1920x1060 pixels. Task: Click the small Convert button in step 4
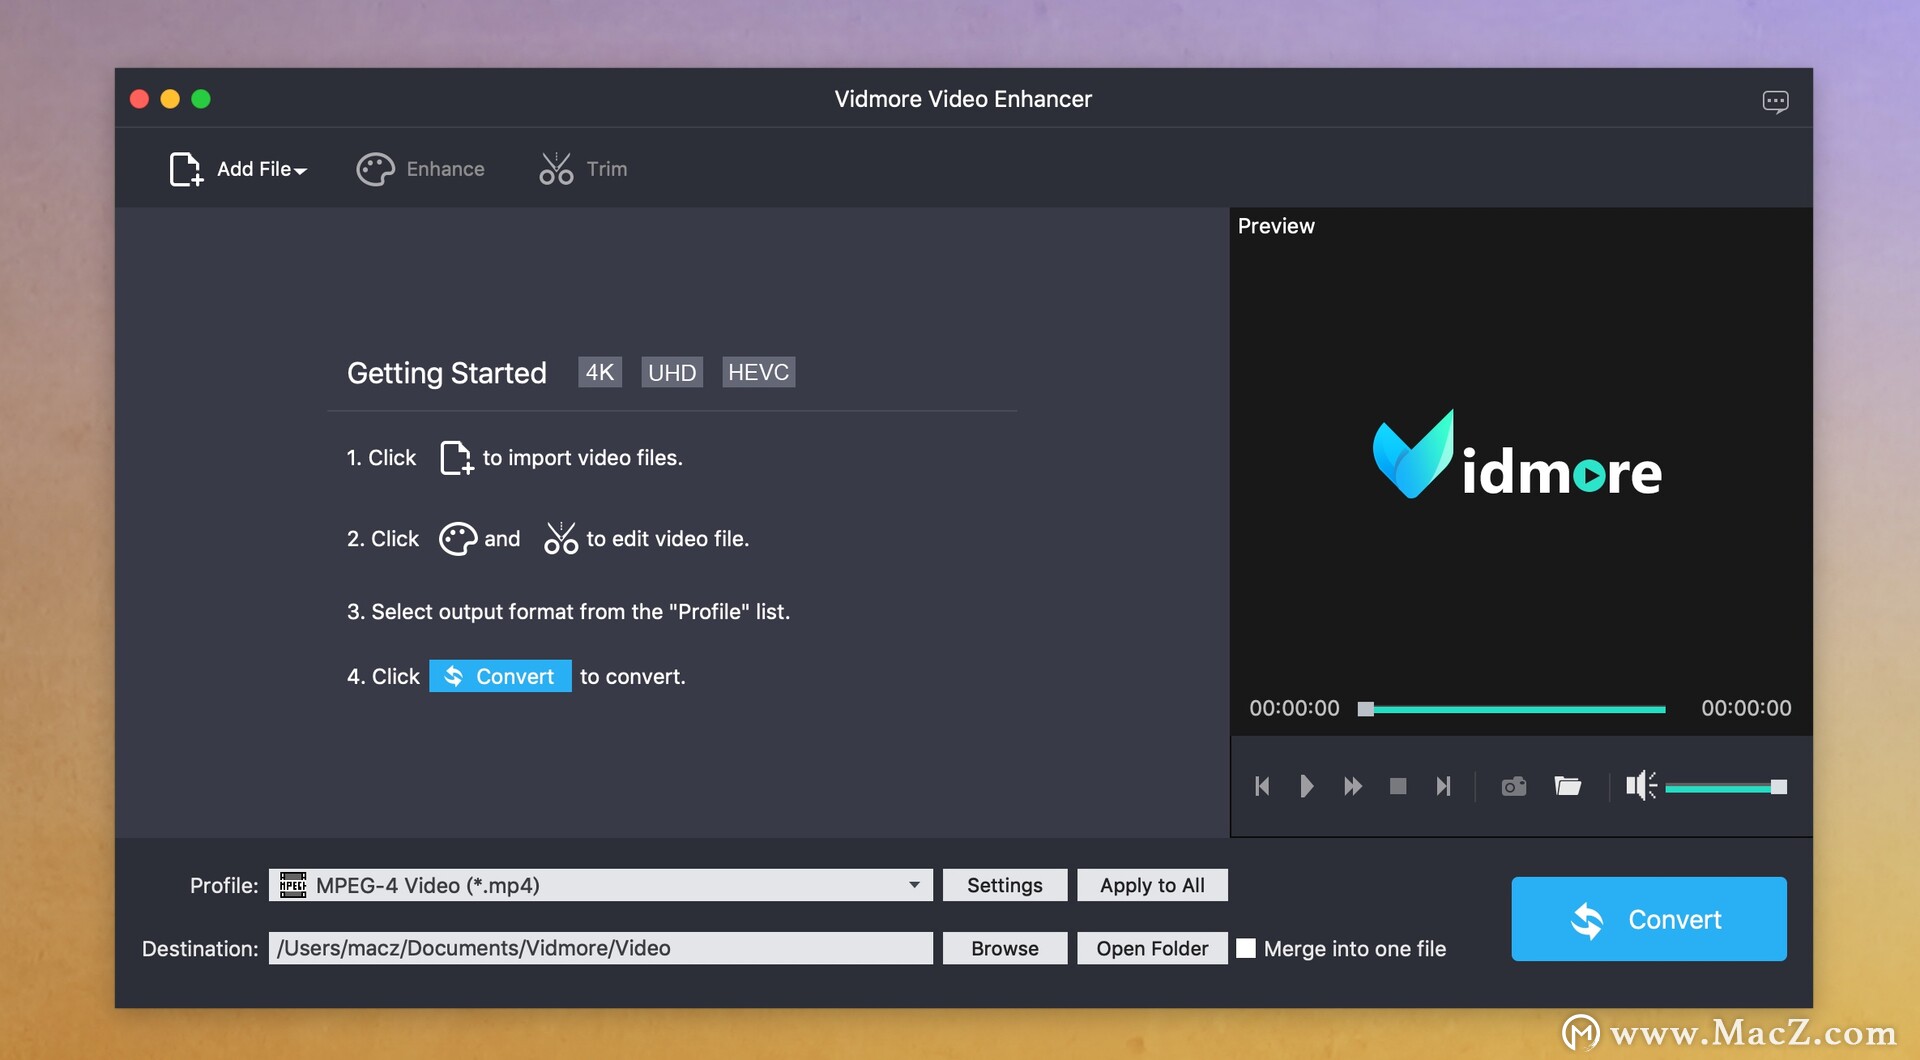(500, 676)
